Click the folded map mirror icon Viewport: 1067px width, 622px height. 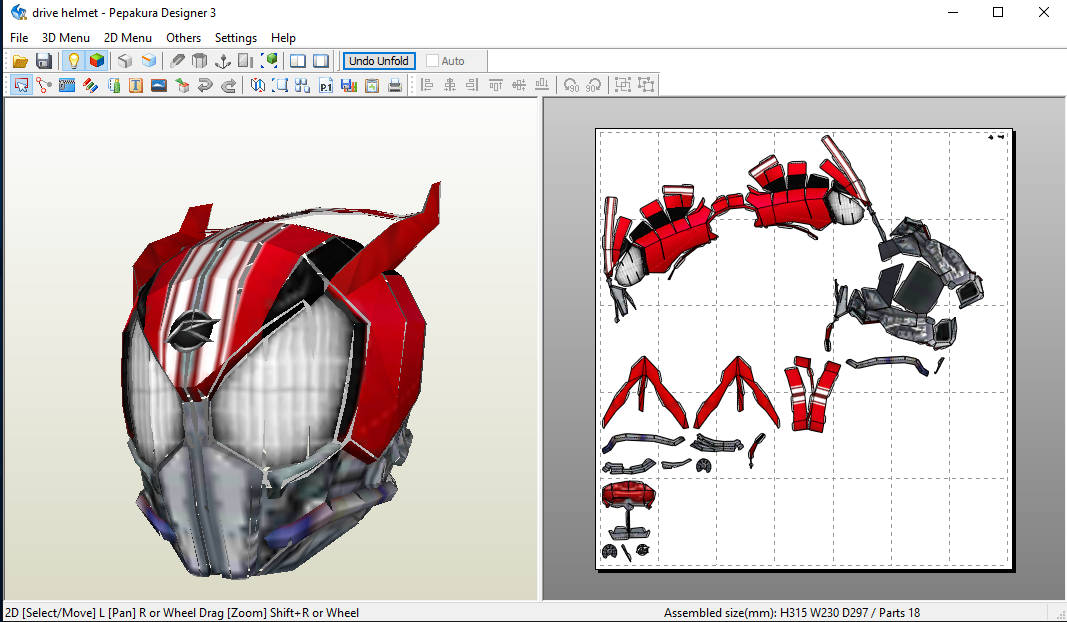pyautogui.click(x=257, y=85)
